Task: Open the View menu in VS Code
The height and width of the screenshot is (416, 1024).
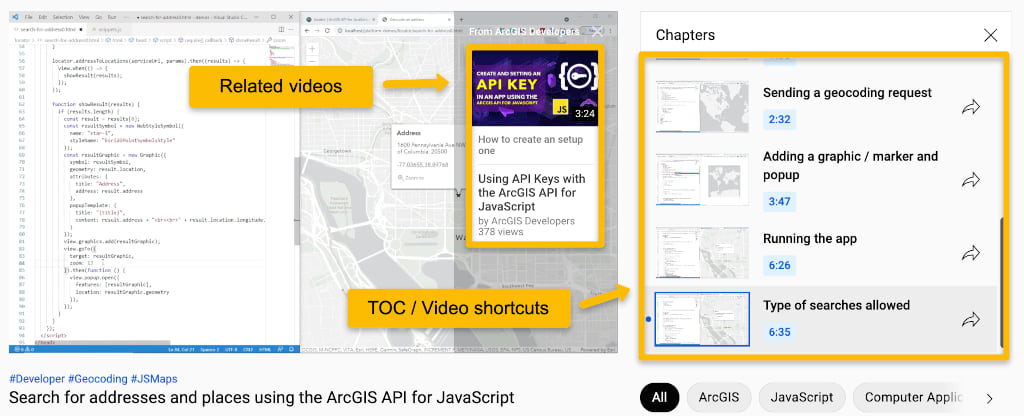Action: click(84, 16)
